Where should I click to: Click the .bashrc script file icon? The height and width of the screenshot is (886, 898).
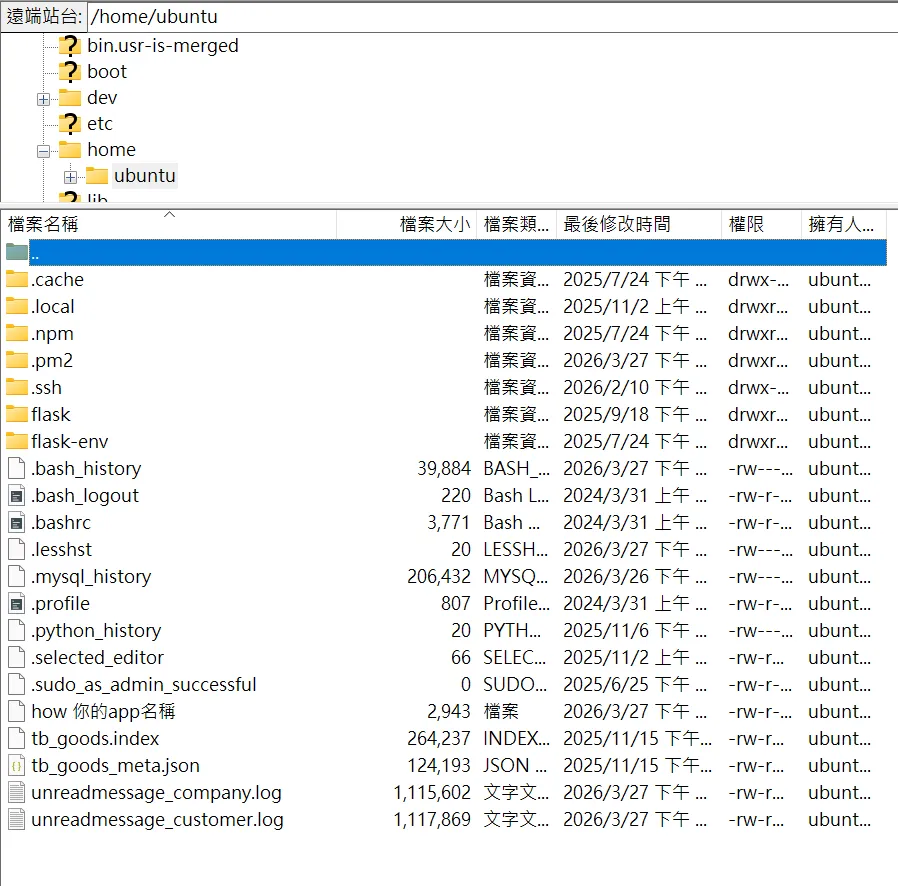[x=17, y=523]
